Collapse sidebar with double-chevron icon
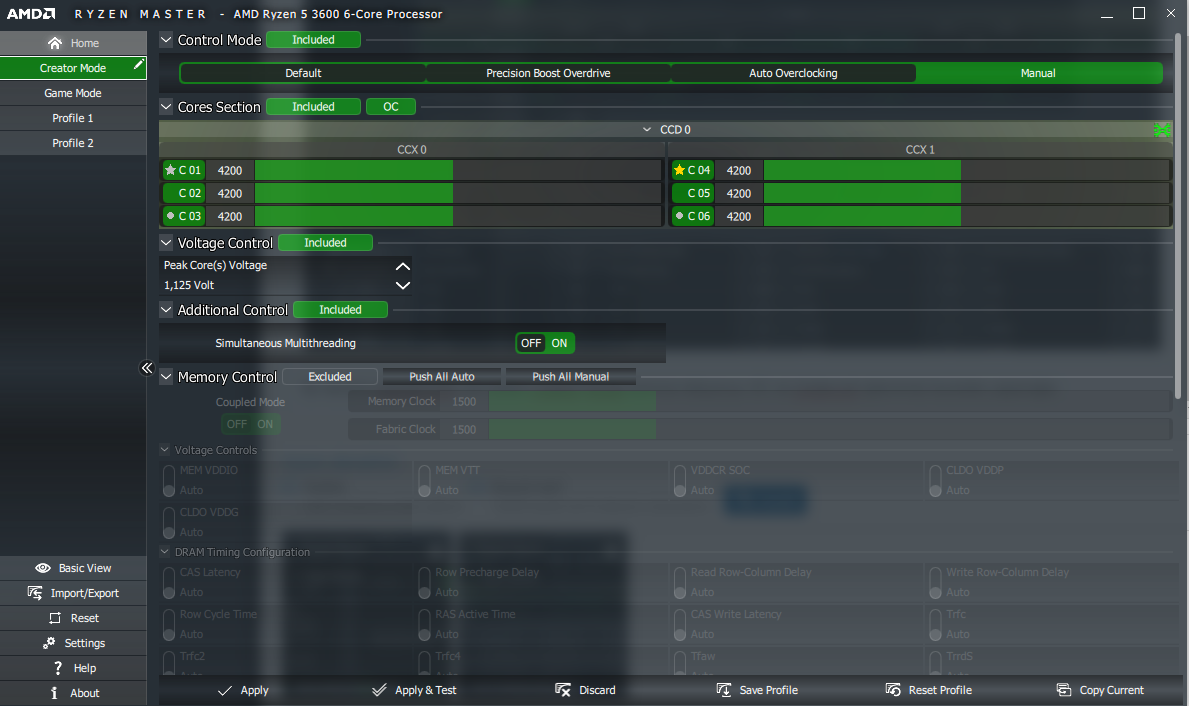 pos(147,368)
